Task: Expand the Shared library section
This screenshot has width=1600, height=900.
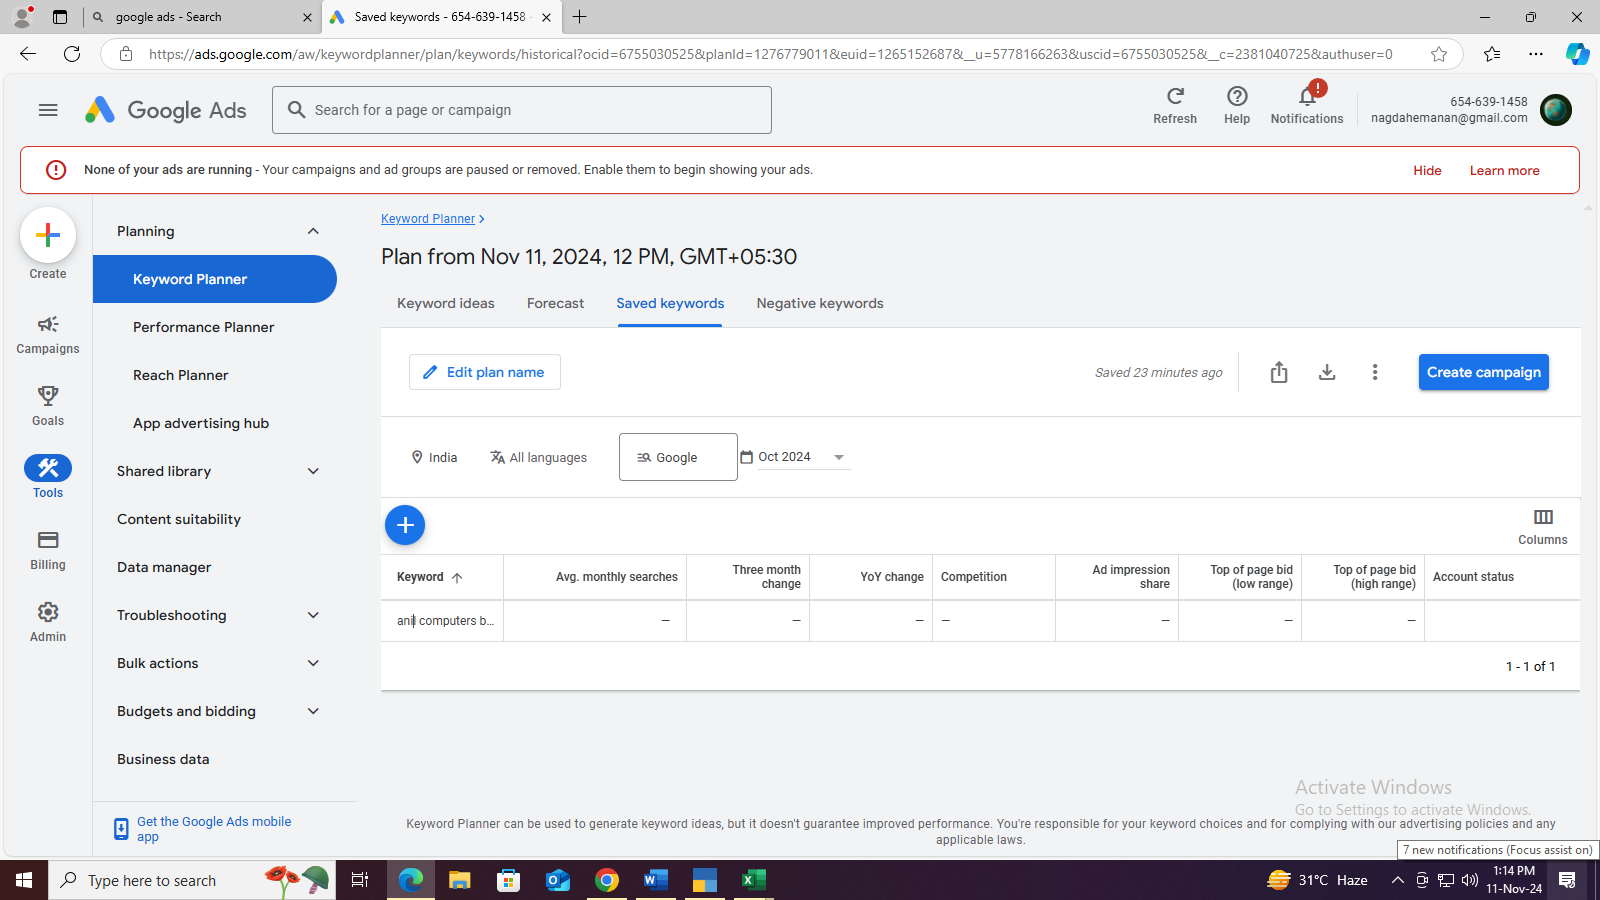Action: click(x=313, y=471)
